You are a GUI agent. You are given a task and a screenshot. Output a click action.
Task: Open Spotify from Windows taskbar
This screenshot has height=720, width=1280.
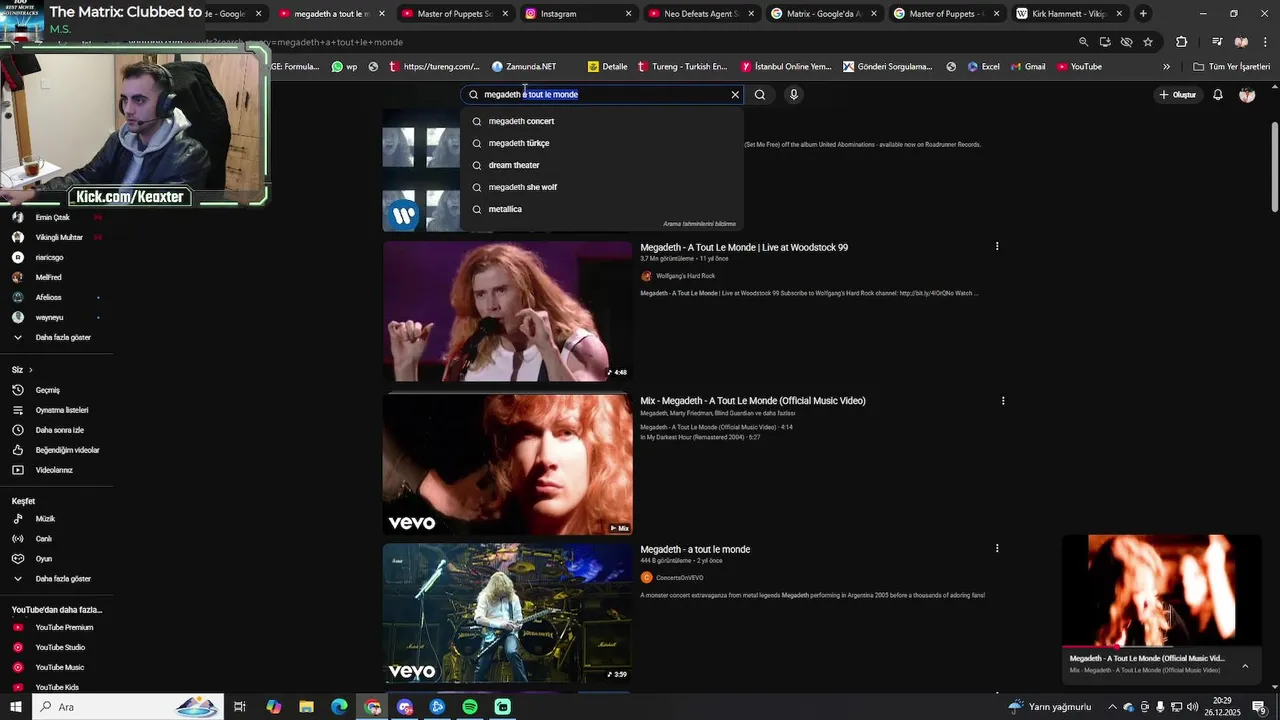point(470,707)
